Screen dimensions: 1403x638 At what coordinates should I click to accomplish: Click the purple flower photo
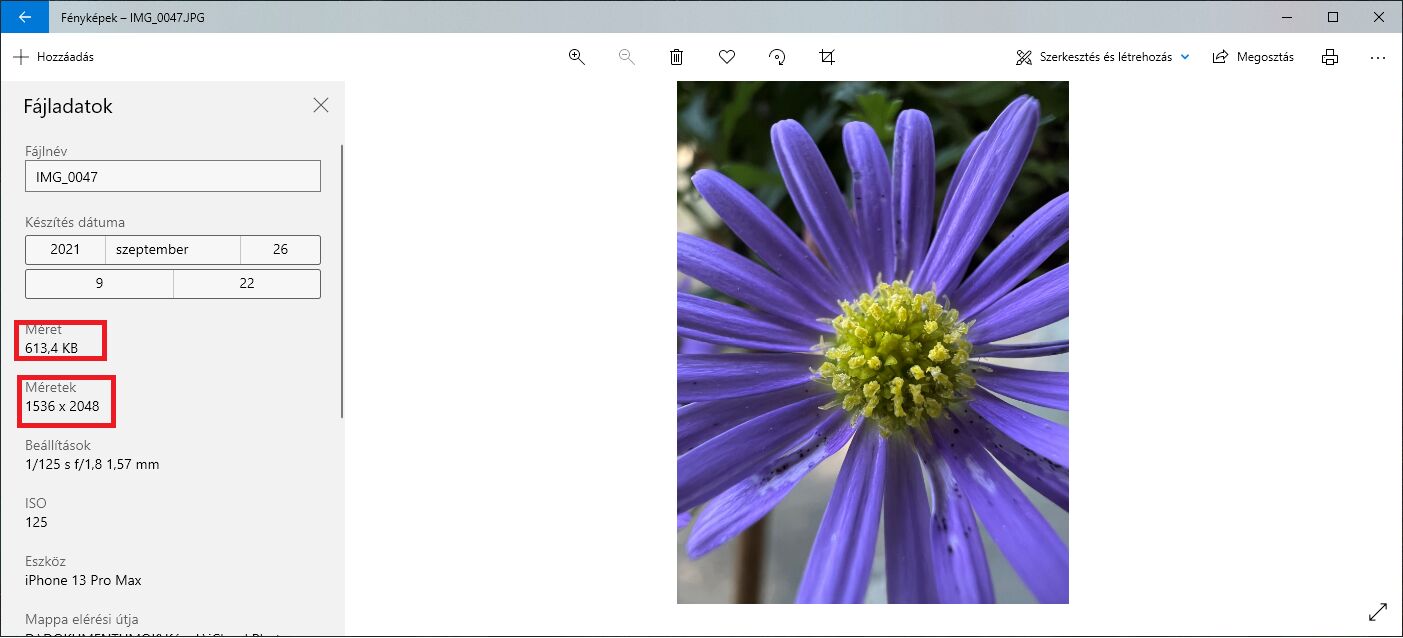873,342
